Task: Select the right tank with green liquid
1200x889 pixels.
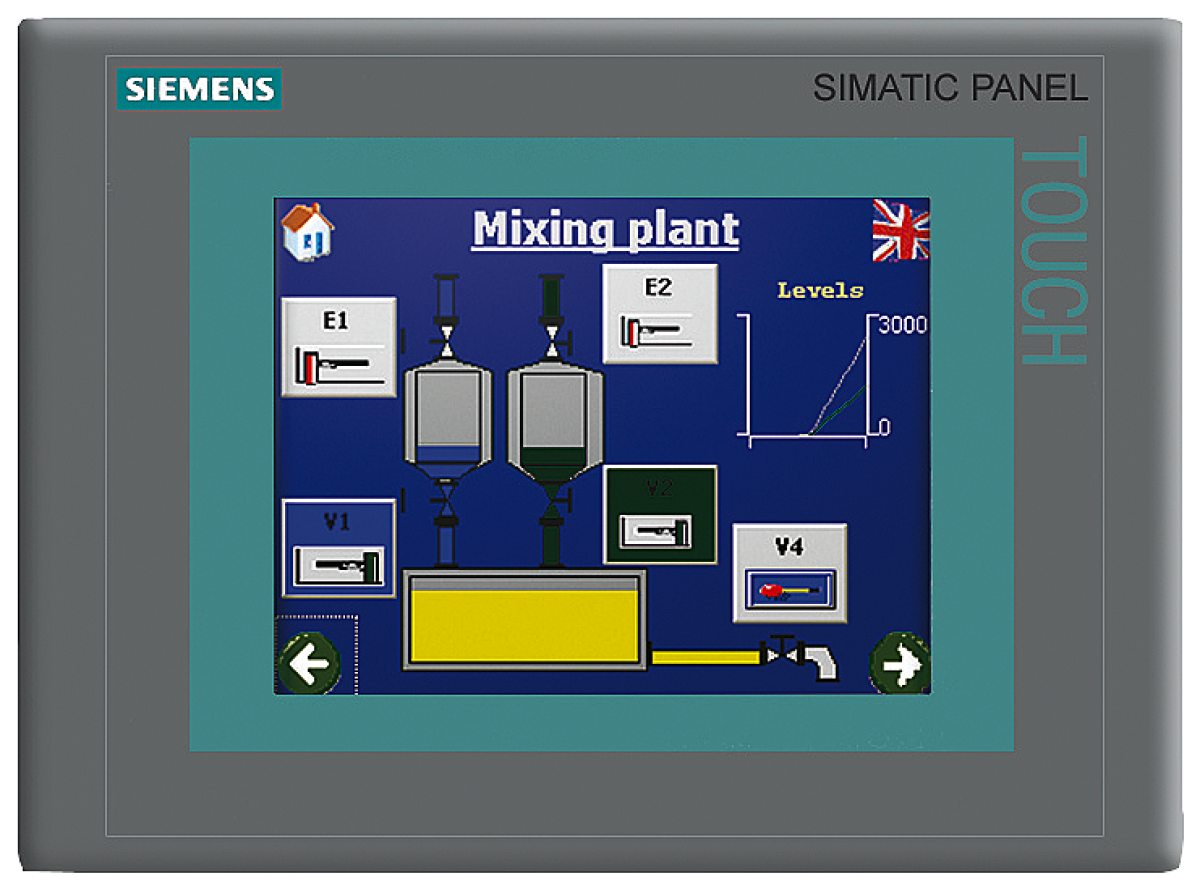Action: coord(553,419)
